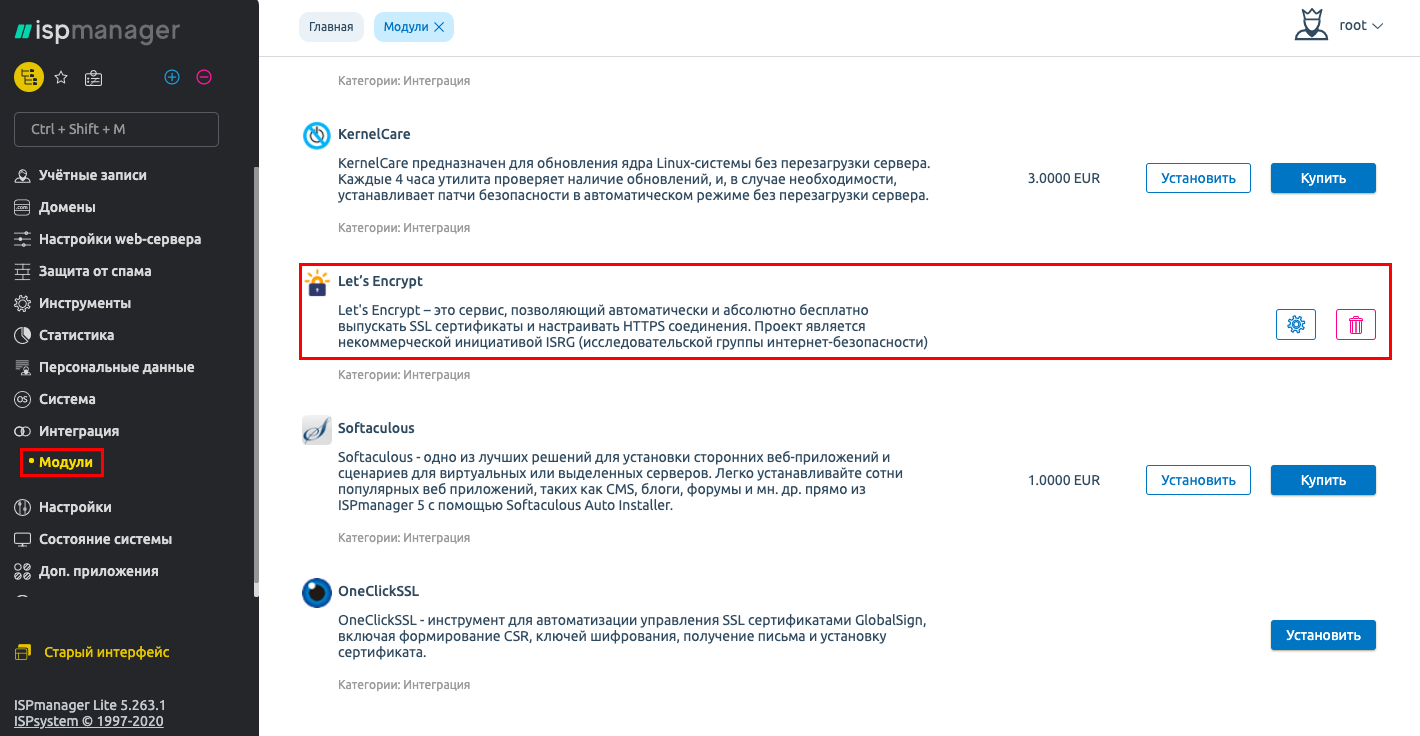Click the 1.0000 EUR price
Screen dimensions: 1420x736
[x=1063, y=480]
